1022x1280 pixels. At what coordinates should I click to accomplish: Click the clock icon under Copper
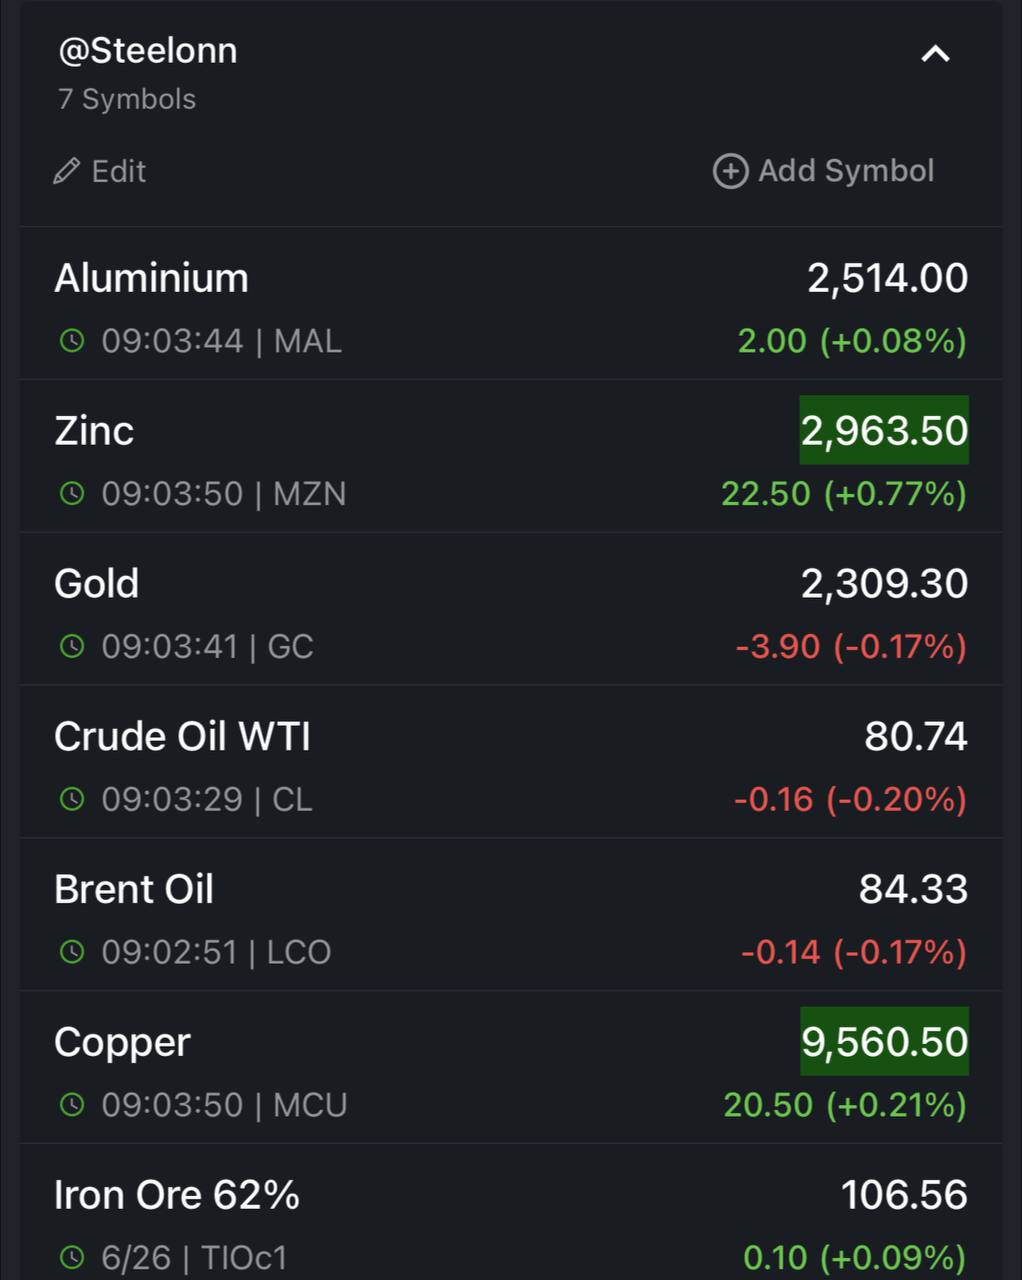72,1105
